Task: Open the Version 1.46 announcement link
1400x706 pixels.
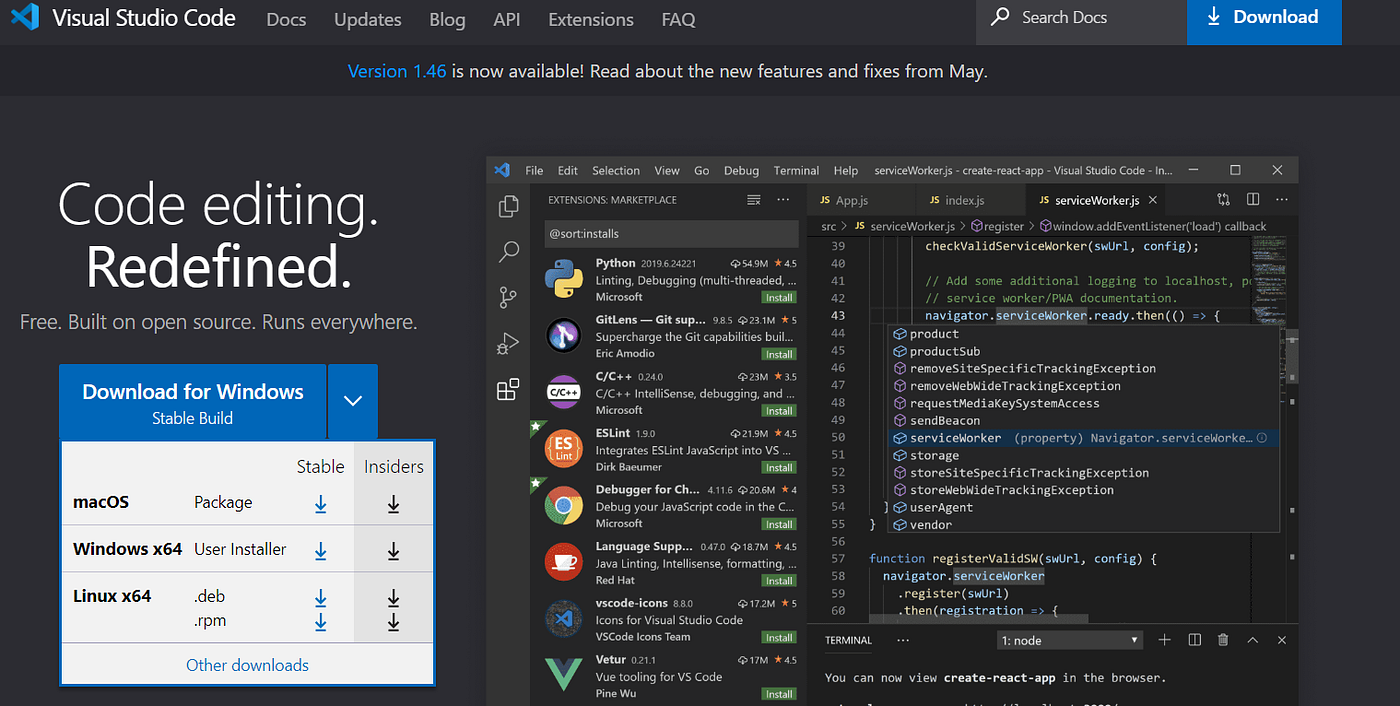Action: 396,70
